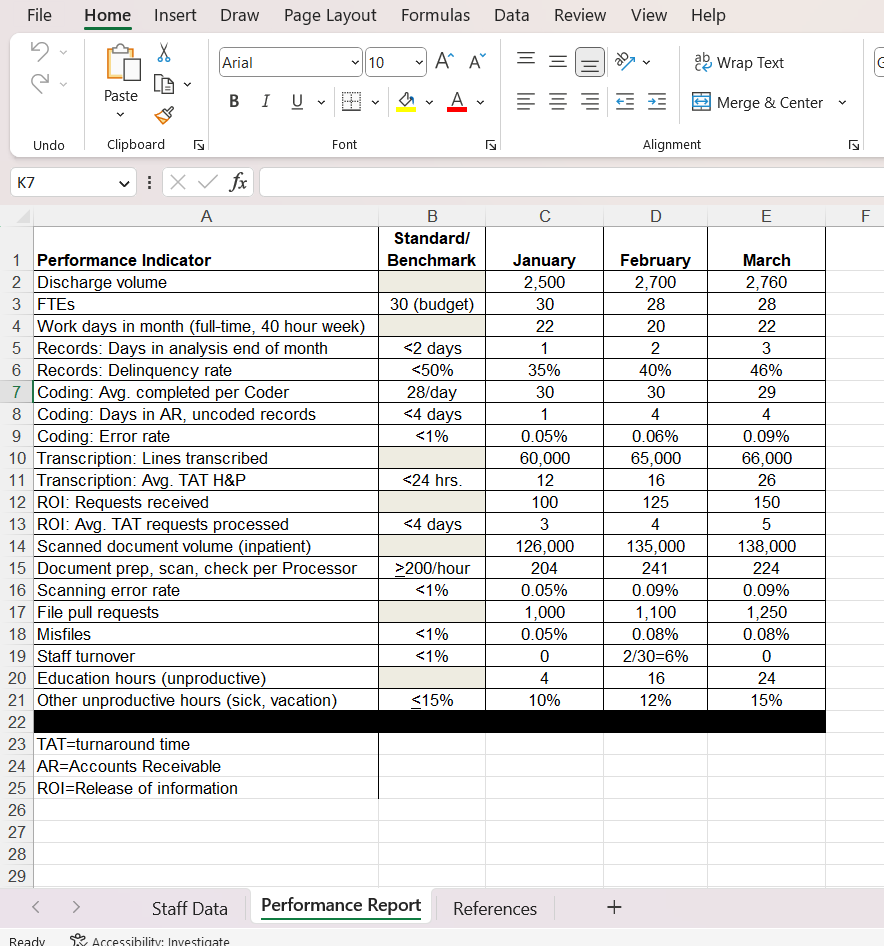Viewport: 884px width, 946px height.
Task: Expand Orientation dropdown arrow
Action: pyautogui.click(x=647, y=62)
